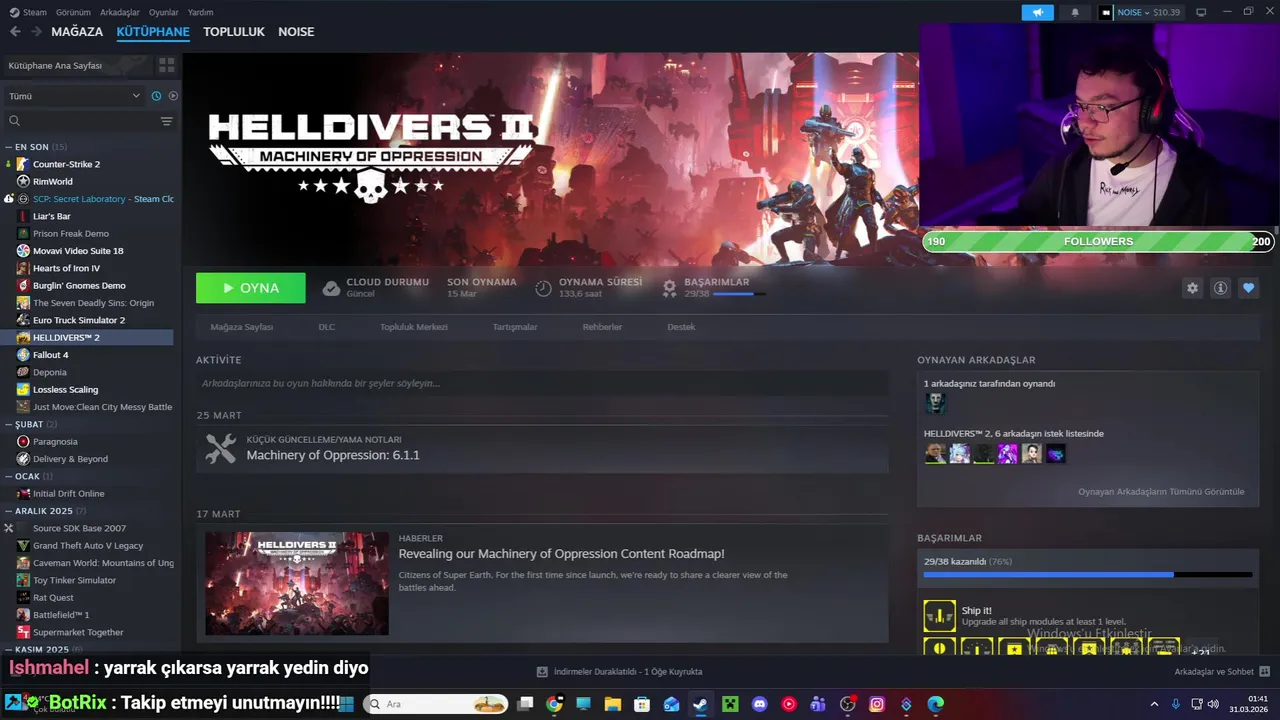
Task: Switch to the MAĞAZA tab
Action: click(77, 32)
